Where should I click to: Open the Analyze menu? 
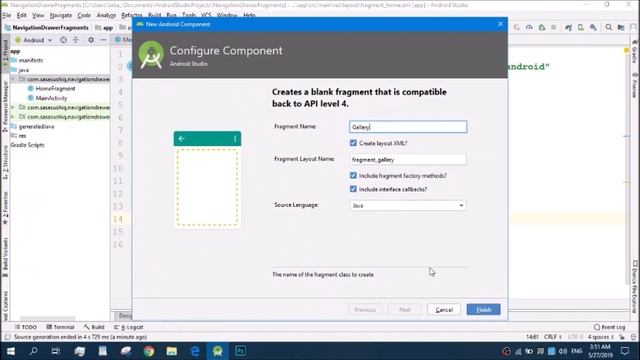(106, 15)
